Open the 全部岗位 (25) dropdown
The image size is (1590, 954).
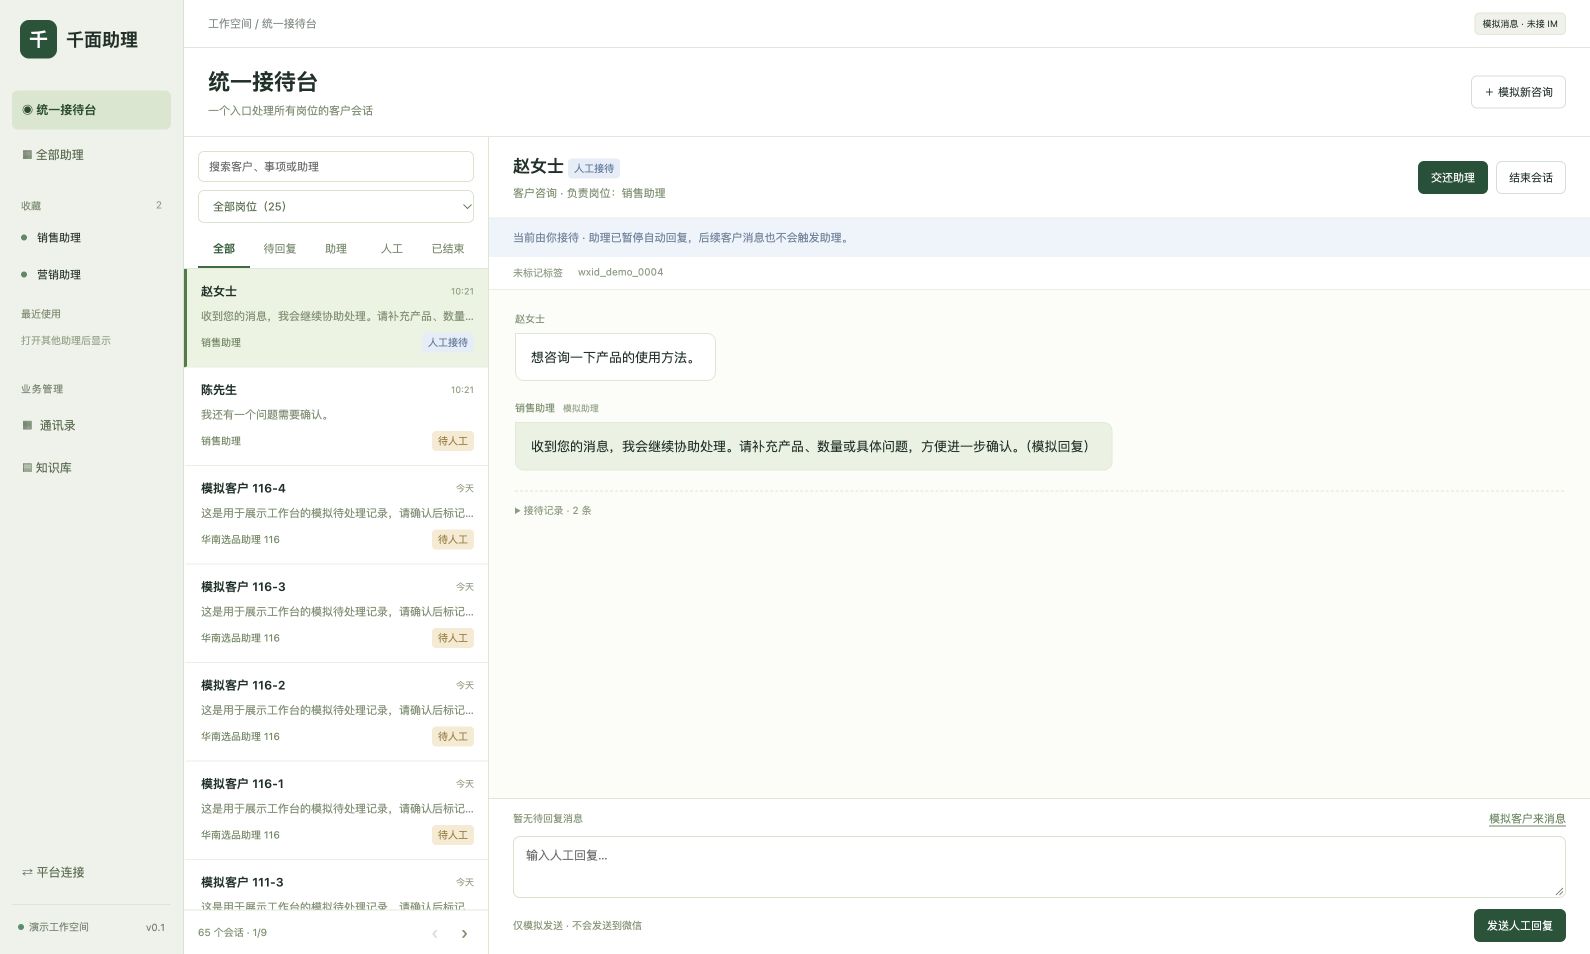point(336,207)
